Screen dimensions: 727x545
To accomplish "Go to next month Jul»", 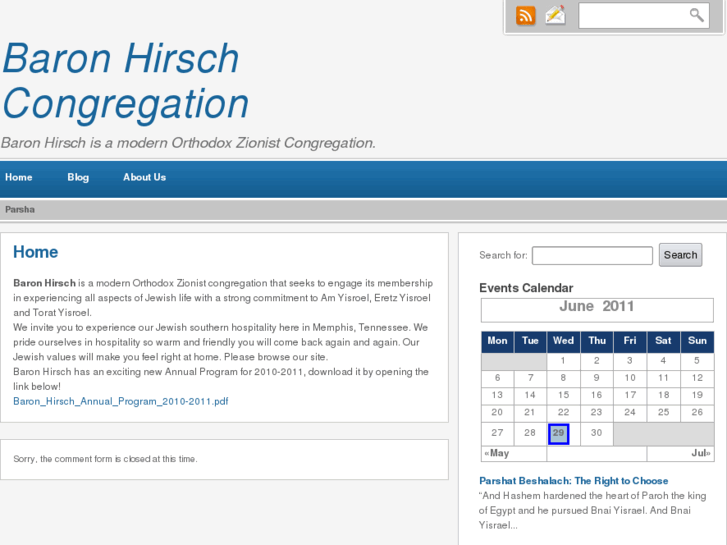I will coord(701,453).
